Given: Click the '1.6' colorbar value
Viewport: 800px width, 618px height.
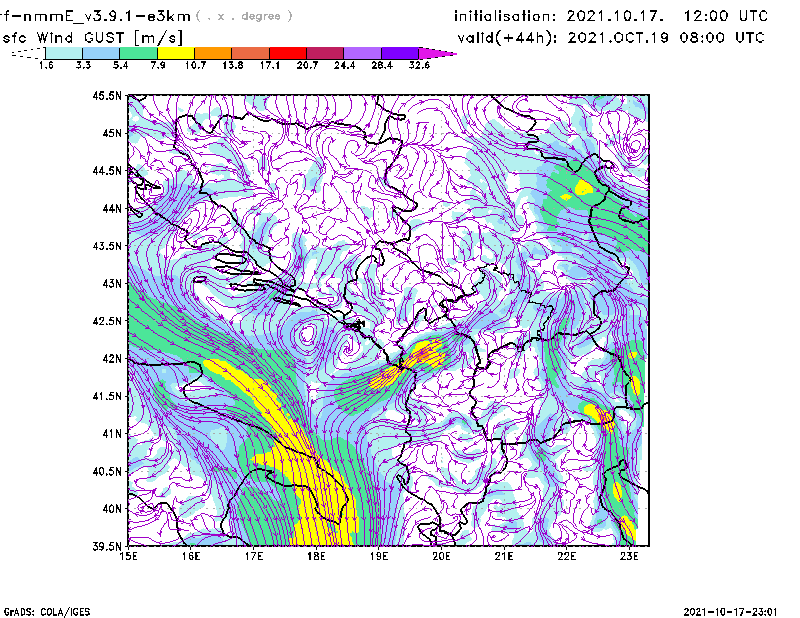Looking at the screenshot, I should point(46,65).
